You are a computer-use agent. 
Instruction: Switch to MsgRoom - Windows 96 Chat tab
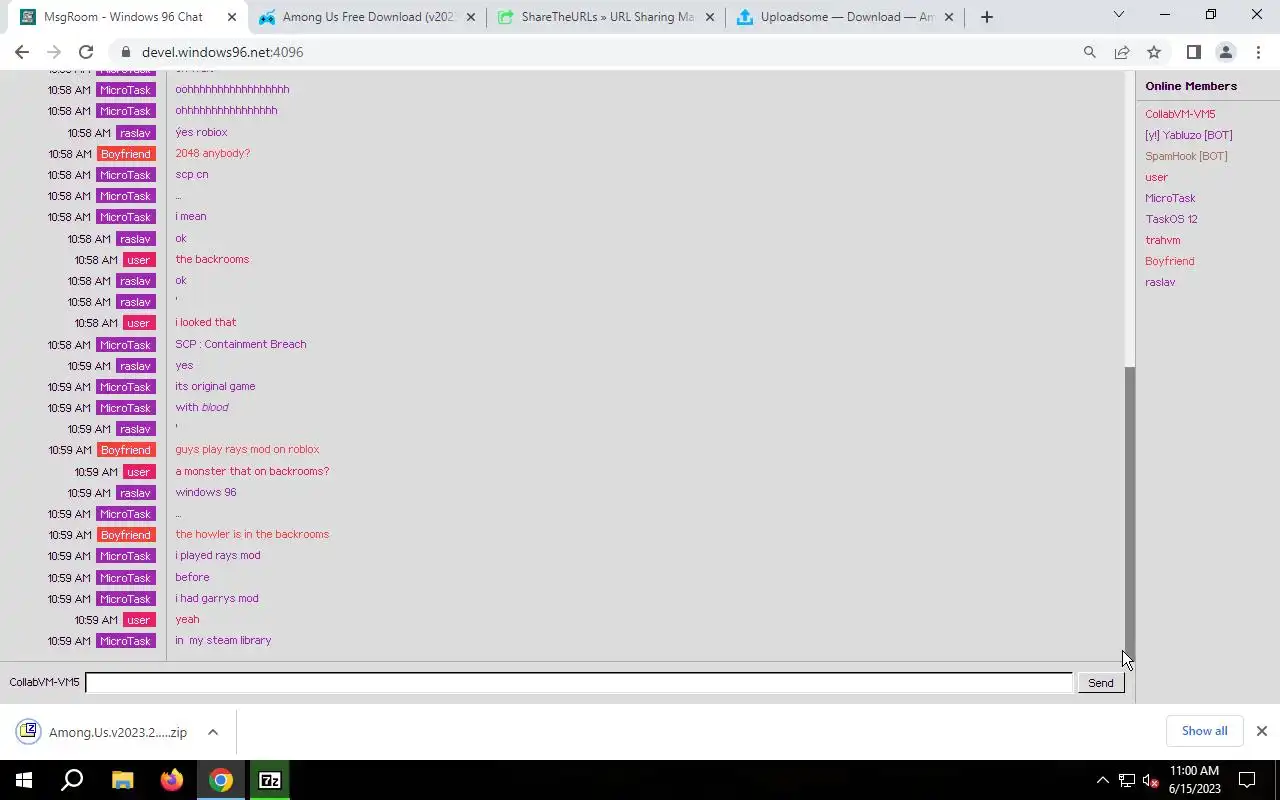124,17
